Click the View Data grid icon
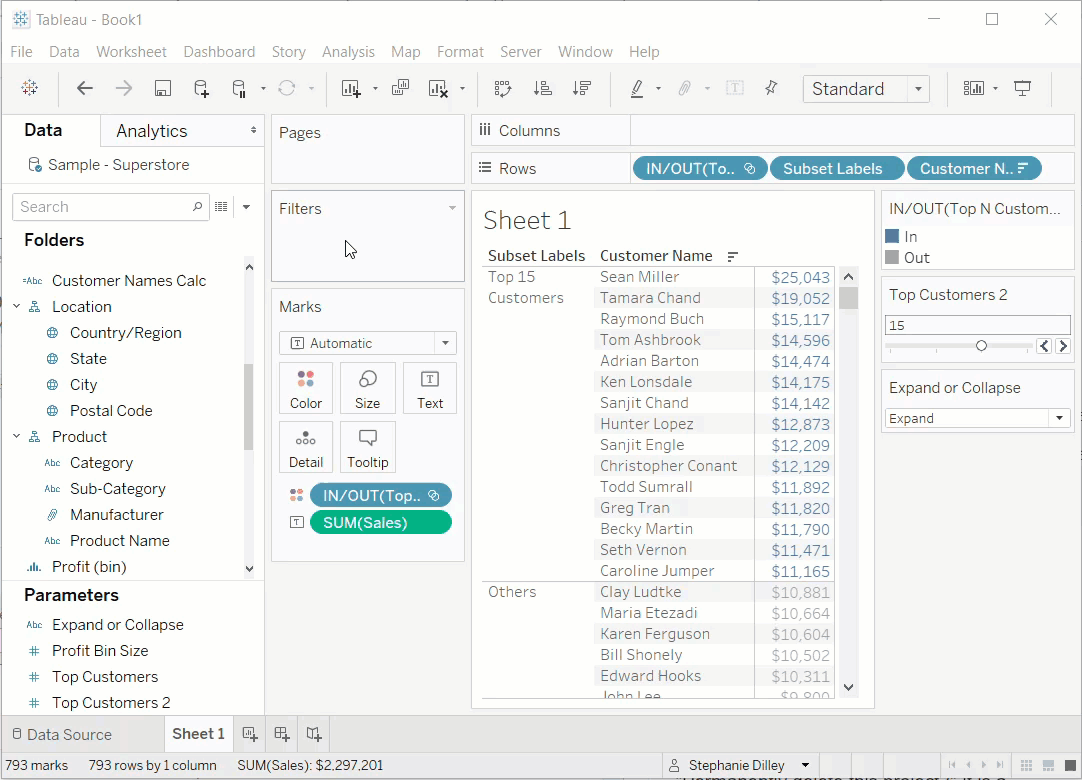The width and height of the screenshot is (1082, 780). click(221, 206)
